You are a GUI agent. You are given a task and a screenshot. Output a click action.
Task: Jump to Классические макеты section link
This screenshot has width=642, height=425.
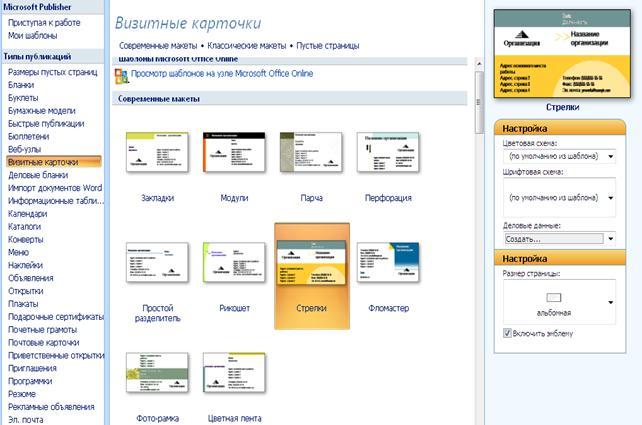click(246, 45)
